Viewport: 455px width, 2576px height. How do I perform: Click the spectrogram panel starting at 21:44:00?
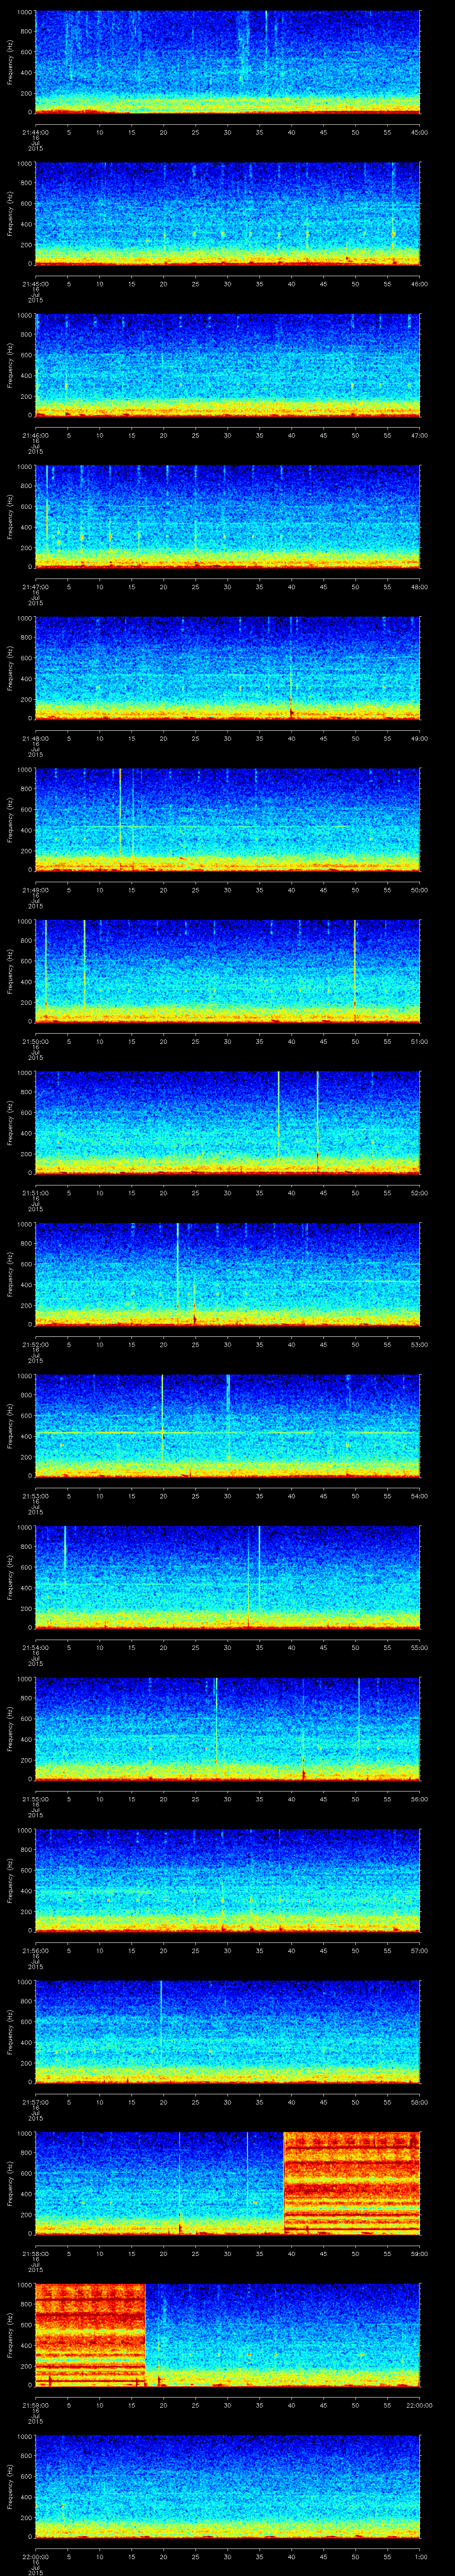[x=227, y=62]
